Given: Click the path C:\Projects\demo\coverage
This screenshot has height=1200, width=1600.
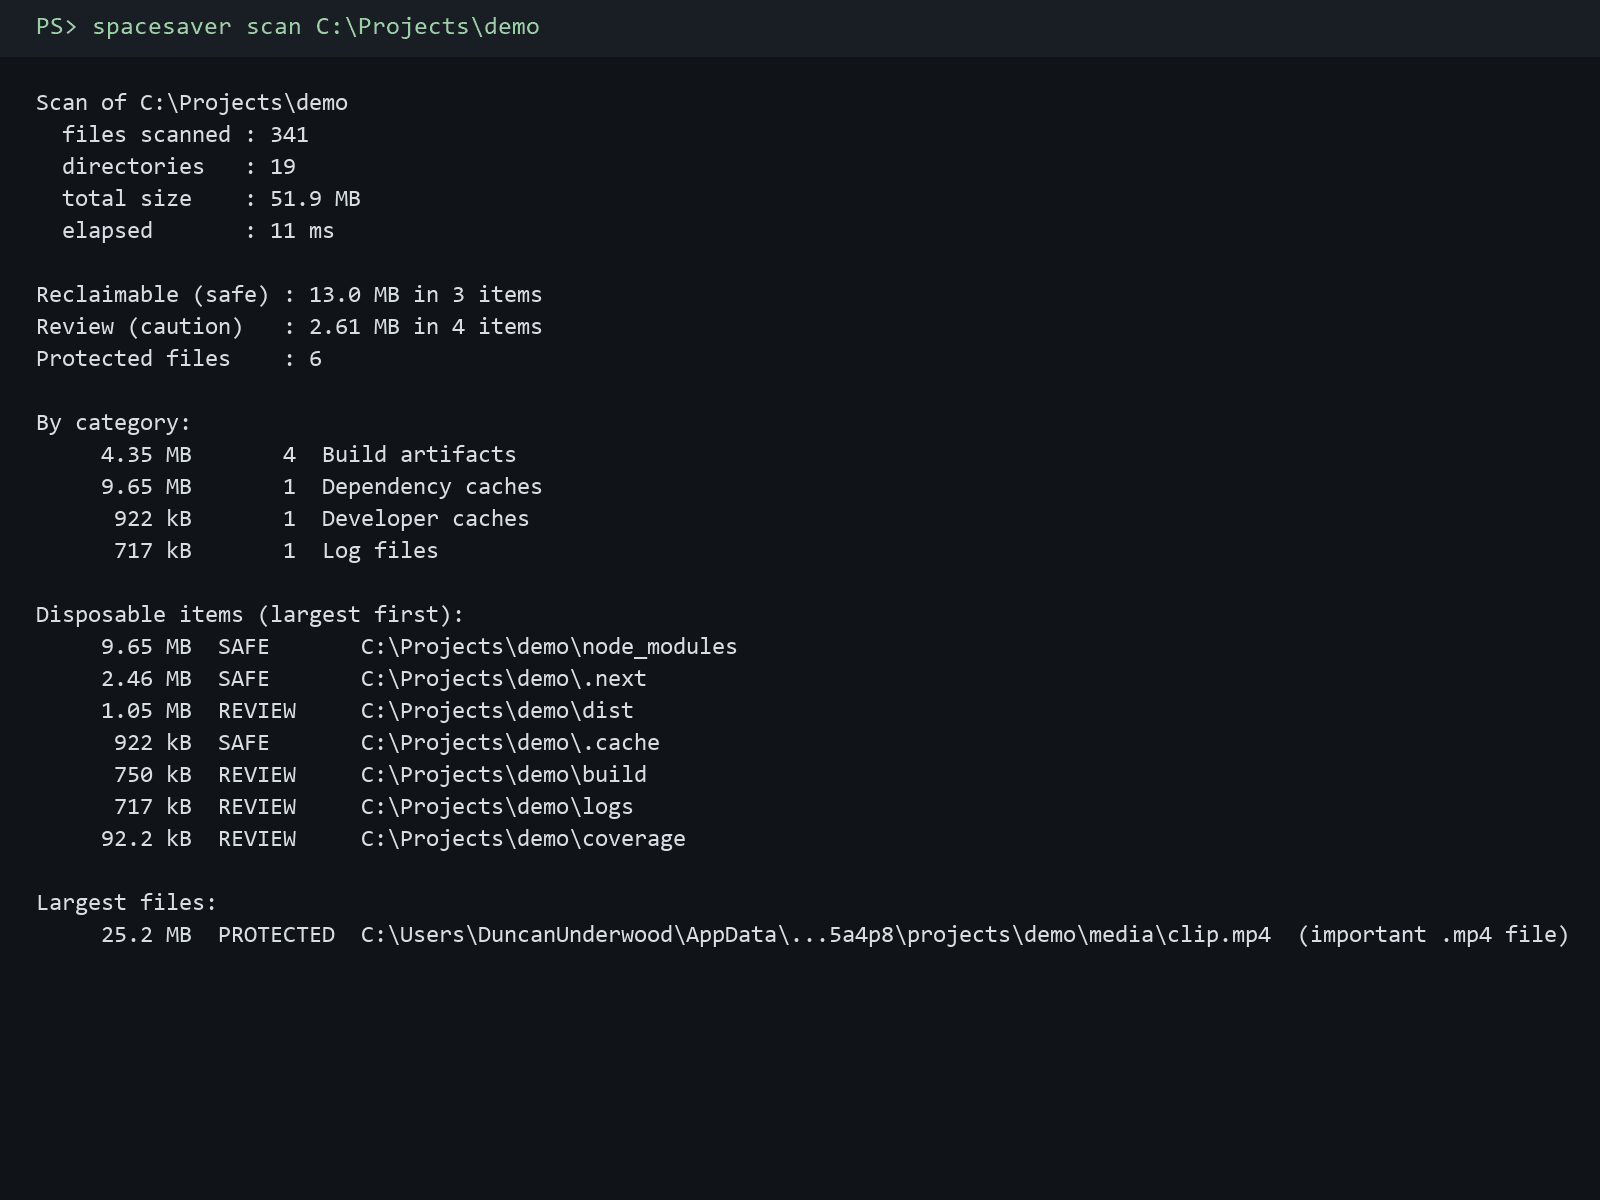Looking at the screenshot, I should 523,839.
